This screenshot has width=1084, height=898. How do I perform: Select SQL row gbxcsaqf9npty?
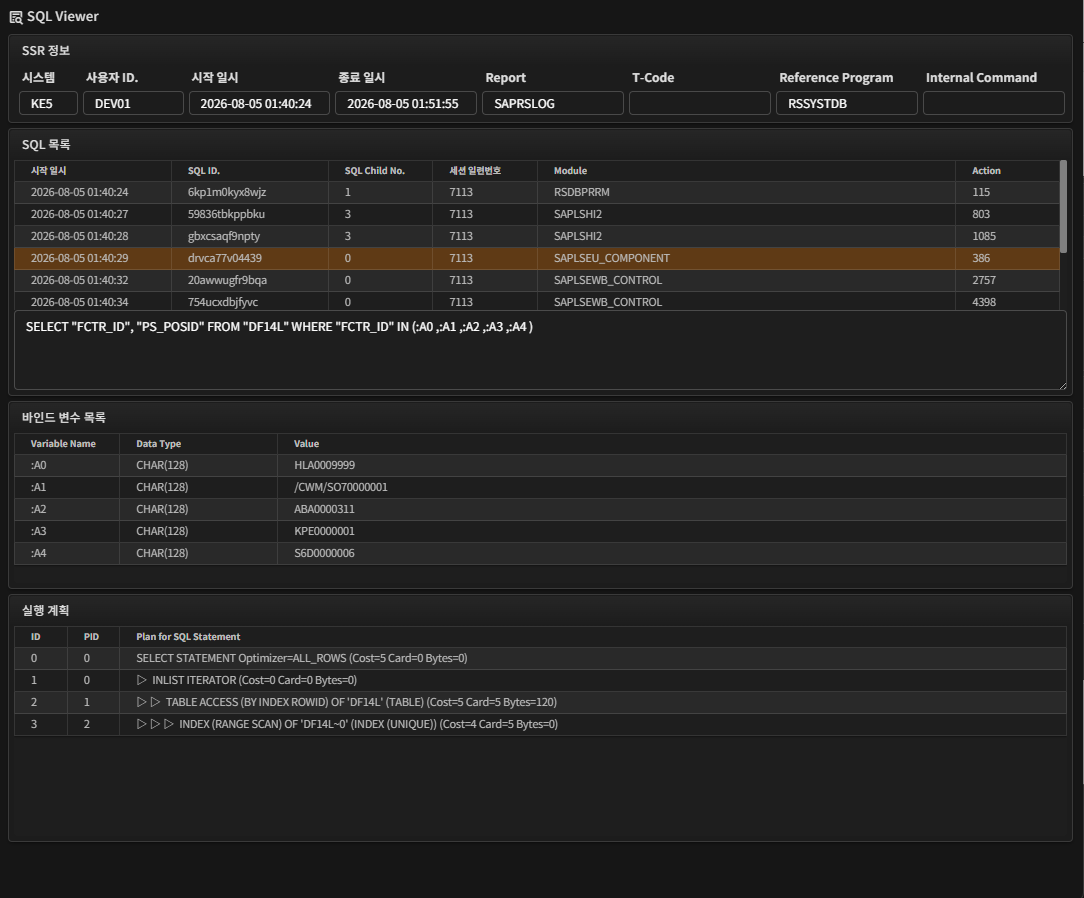pos(536,236)
